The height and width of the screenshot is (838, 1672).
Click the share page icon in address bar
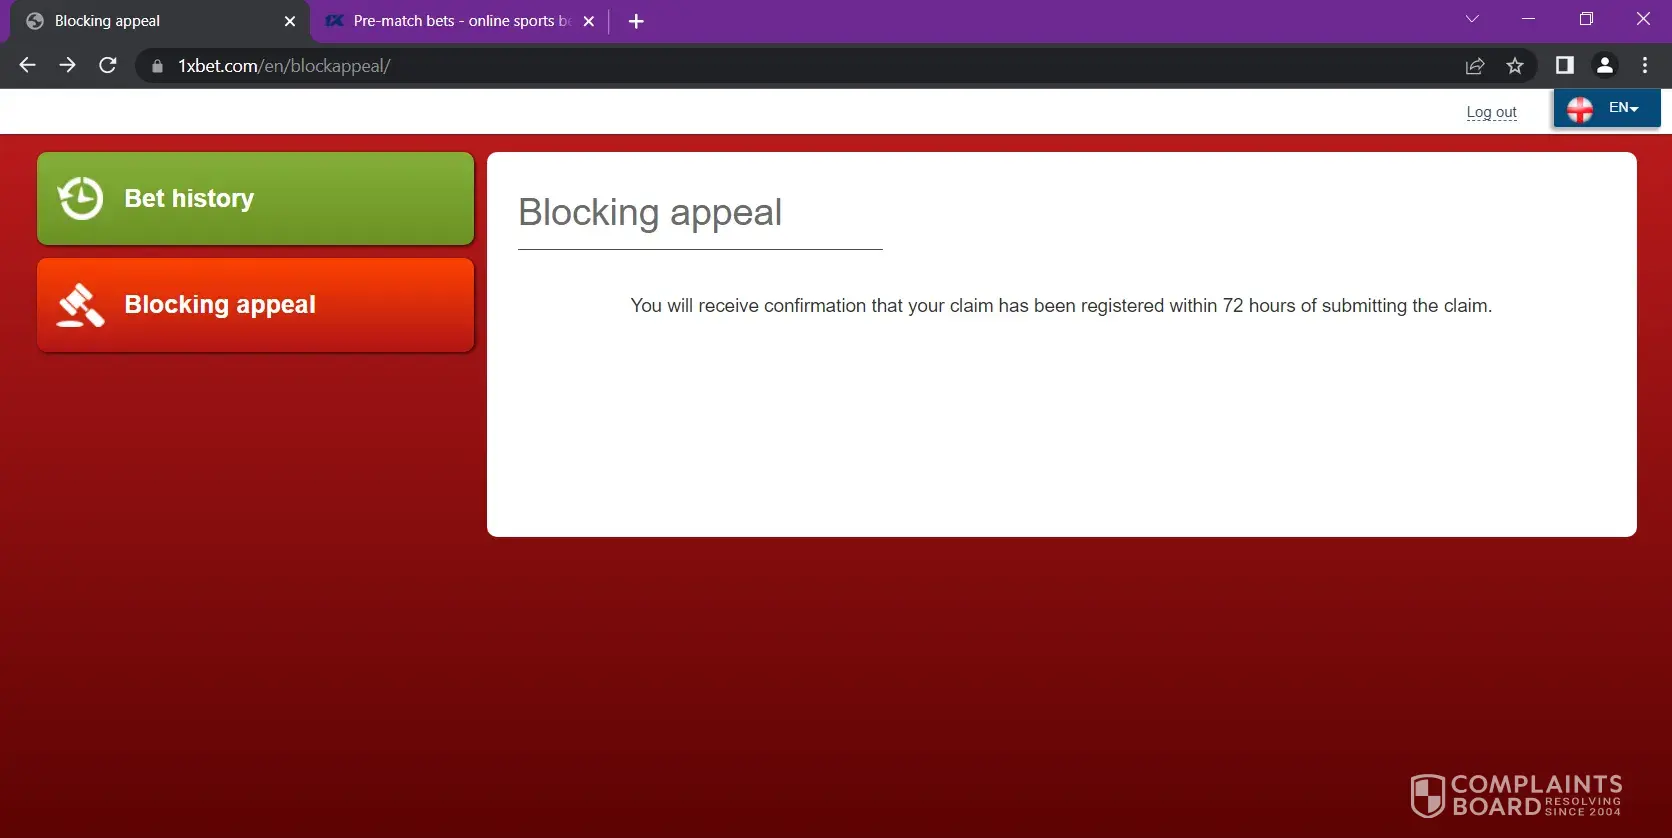click(1474, 66)
